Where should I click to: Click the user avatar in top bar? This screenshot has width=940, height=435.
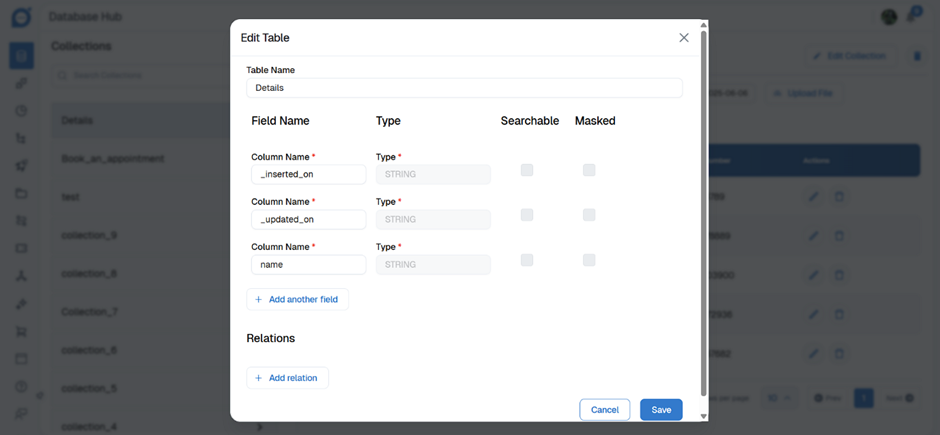[x=889, y=17]
